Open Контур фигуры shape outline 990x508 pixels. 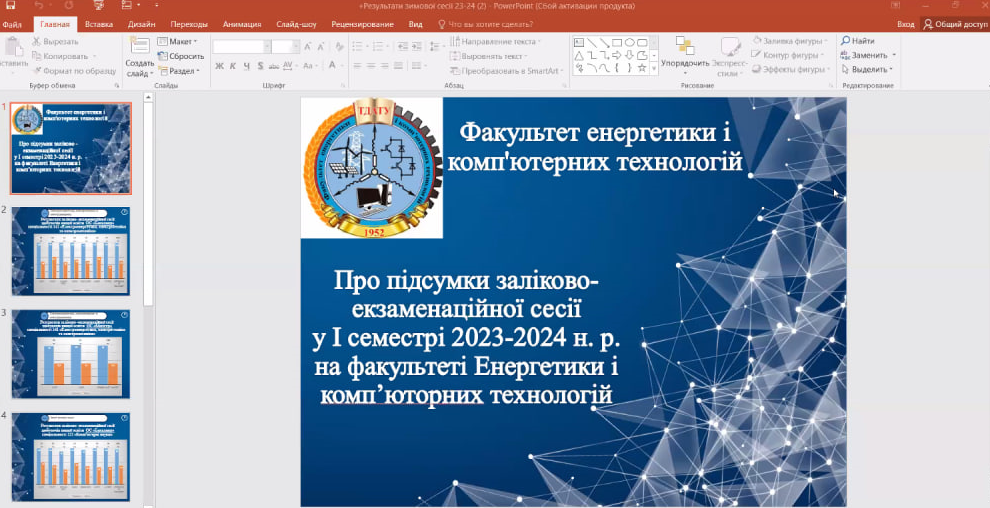pyautogui.click(x=789, y=56)
